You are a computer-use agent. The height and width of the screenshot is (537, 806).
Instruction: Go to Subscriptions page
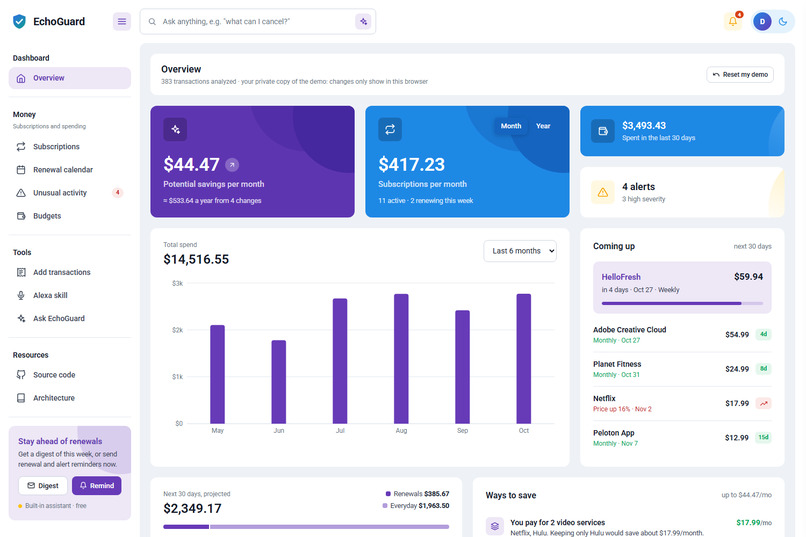tap(70, 147)
